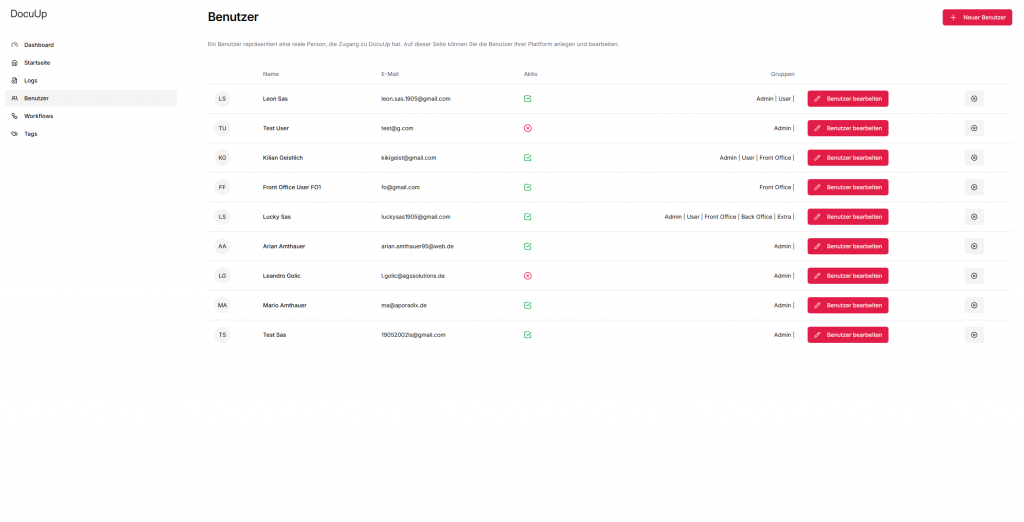This screenshot has height=522, width=1024.
Task: Click delete icon in Test Sas row
Action: (974, 335)
